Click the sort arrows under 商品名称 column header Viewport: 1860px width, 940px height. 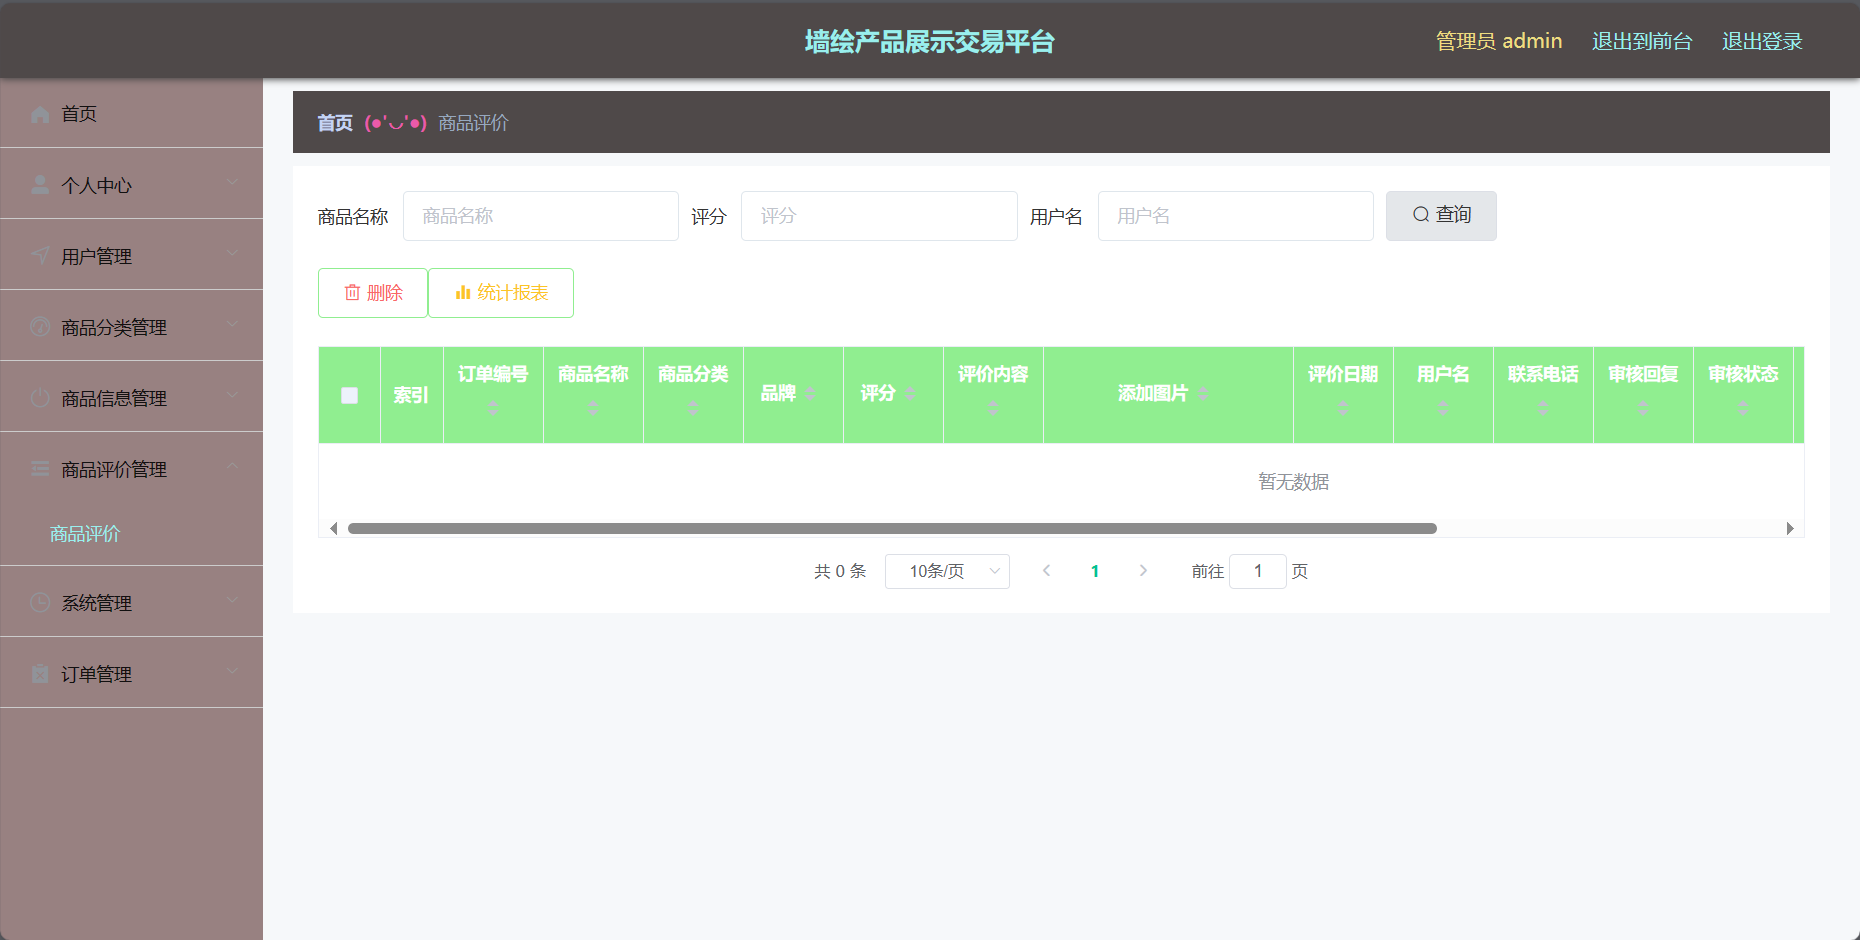pos(593,408)
